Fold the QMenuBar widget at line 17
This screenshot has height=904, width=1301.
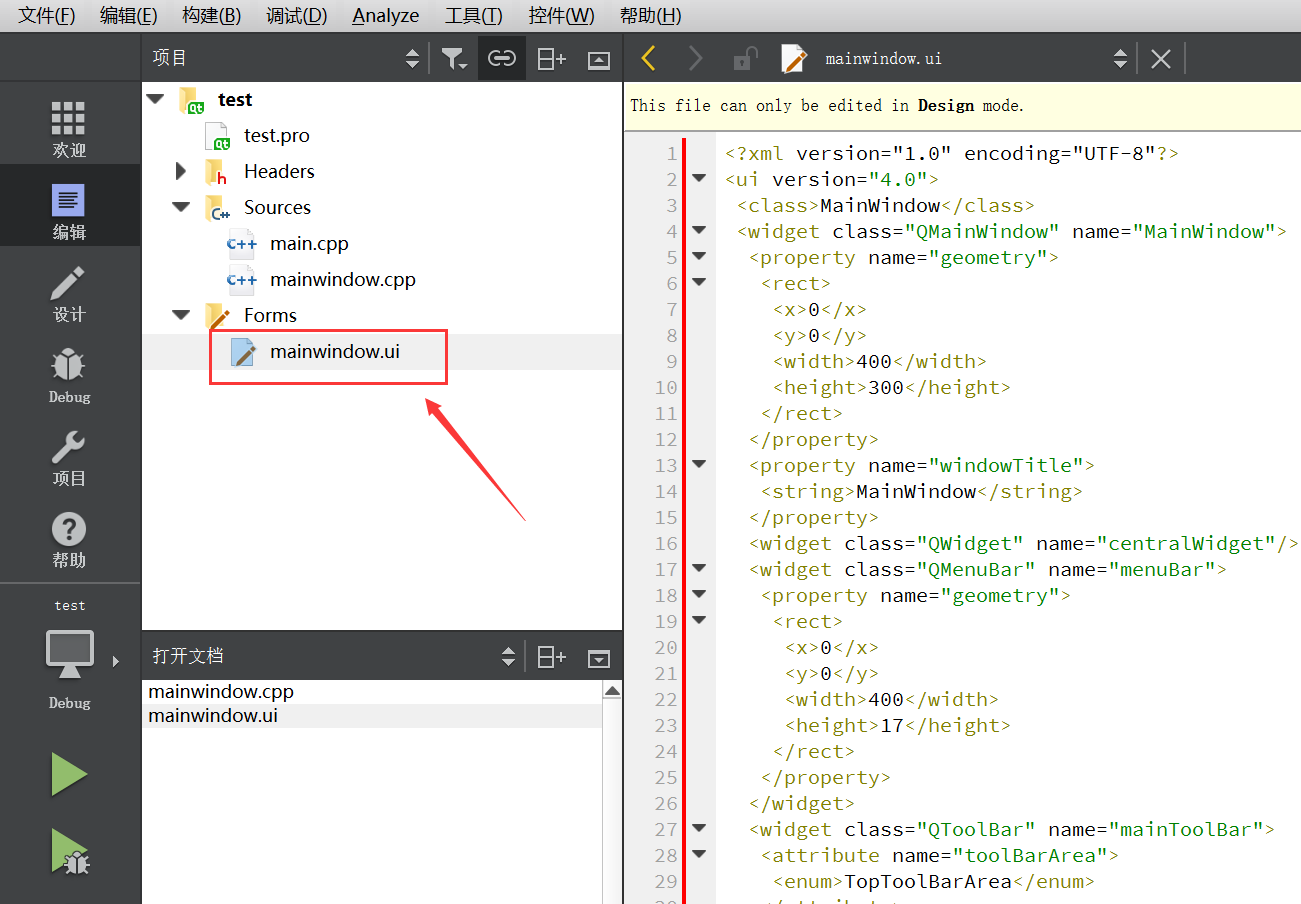(x=699, y=568)
